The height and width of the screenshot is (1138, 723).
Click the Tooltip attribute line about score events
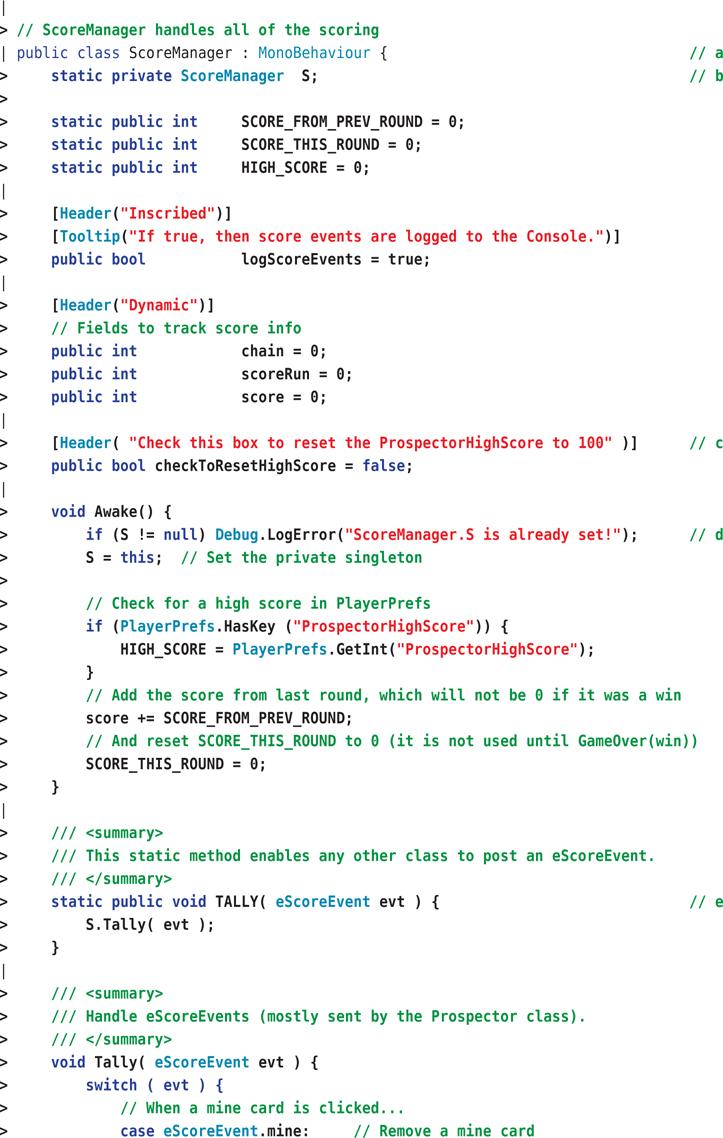336,237
